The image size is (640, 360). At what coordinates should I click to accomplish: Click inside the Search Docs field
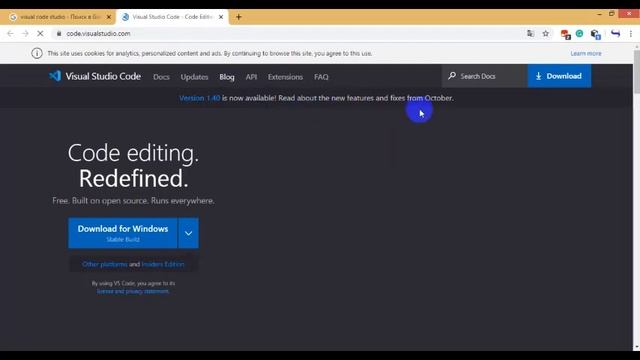click(x=484, y=76)
